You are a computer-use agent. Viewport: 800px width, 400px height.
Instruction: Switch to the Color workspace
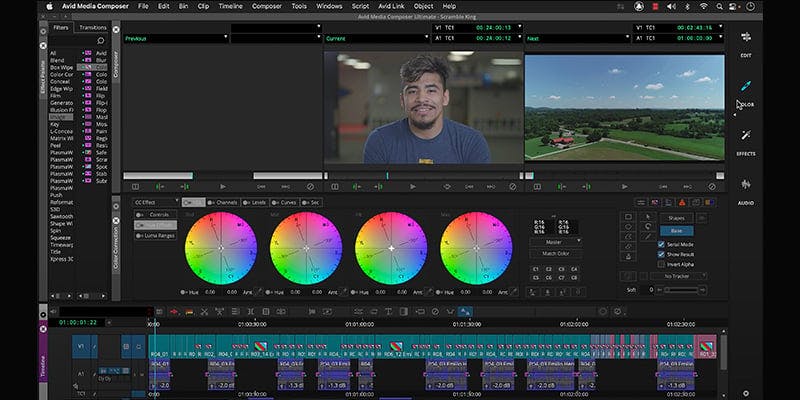pos(746,86)
